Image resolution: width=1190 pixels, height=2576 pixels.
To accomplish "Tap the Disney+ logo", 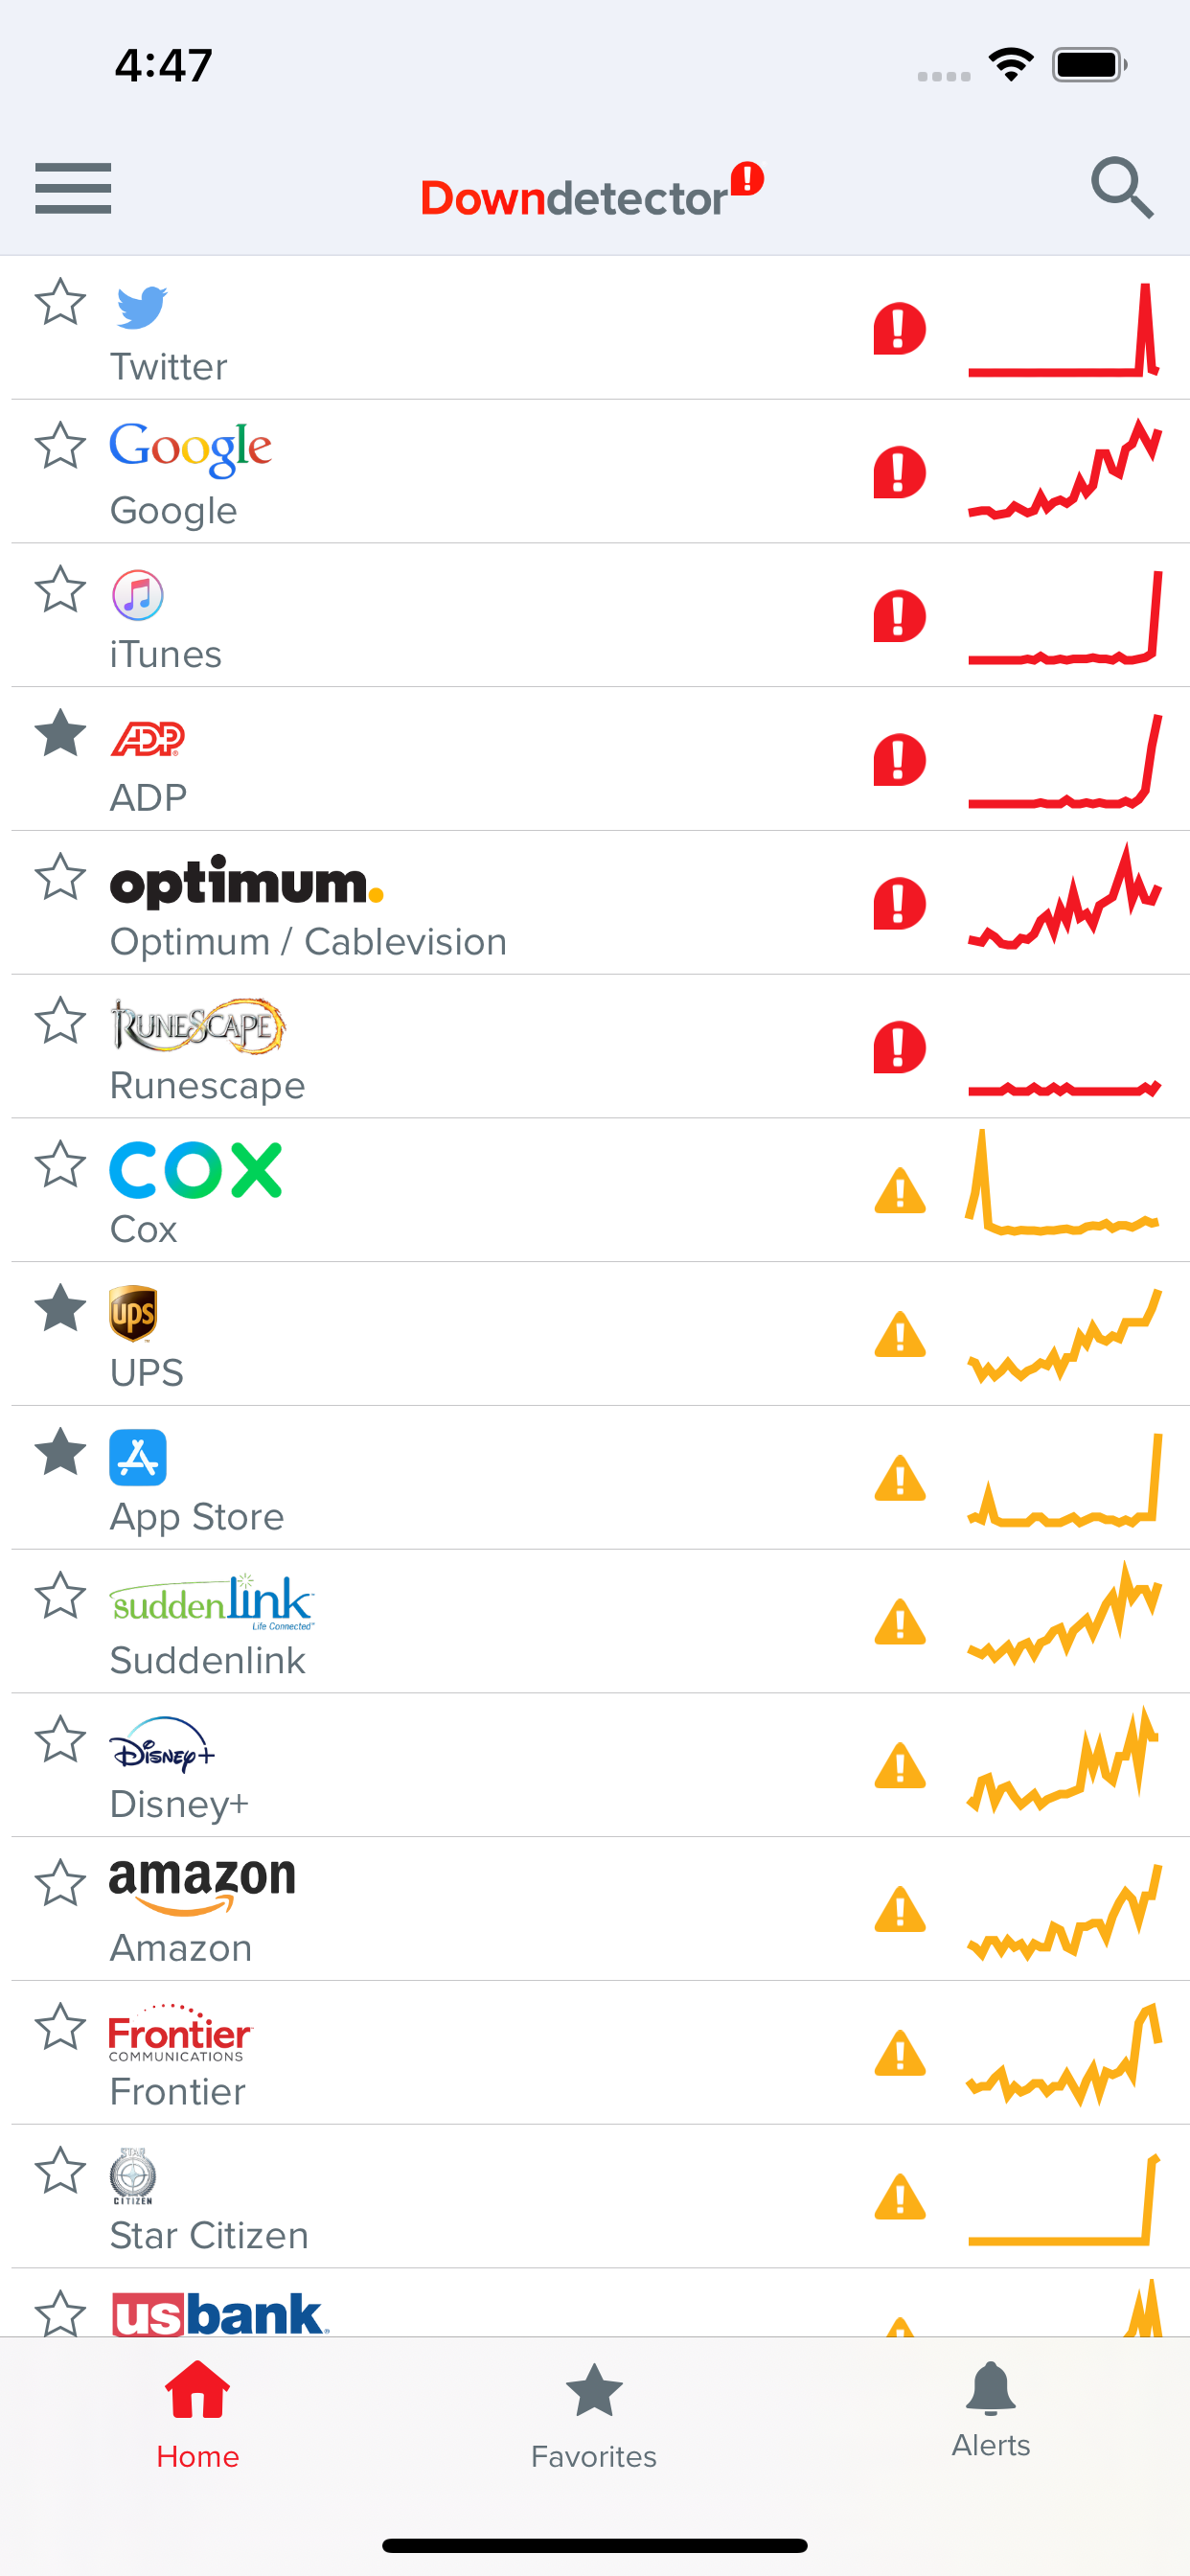I will pos(162,1745).
